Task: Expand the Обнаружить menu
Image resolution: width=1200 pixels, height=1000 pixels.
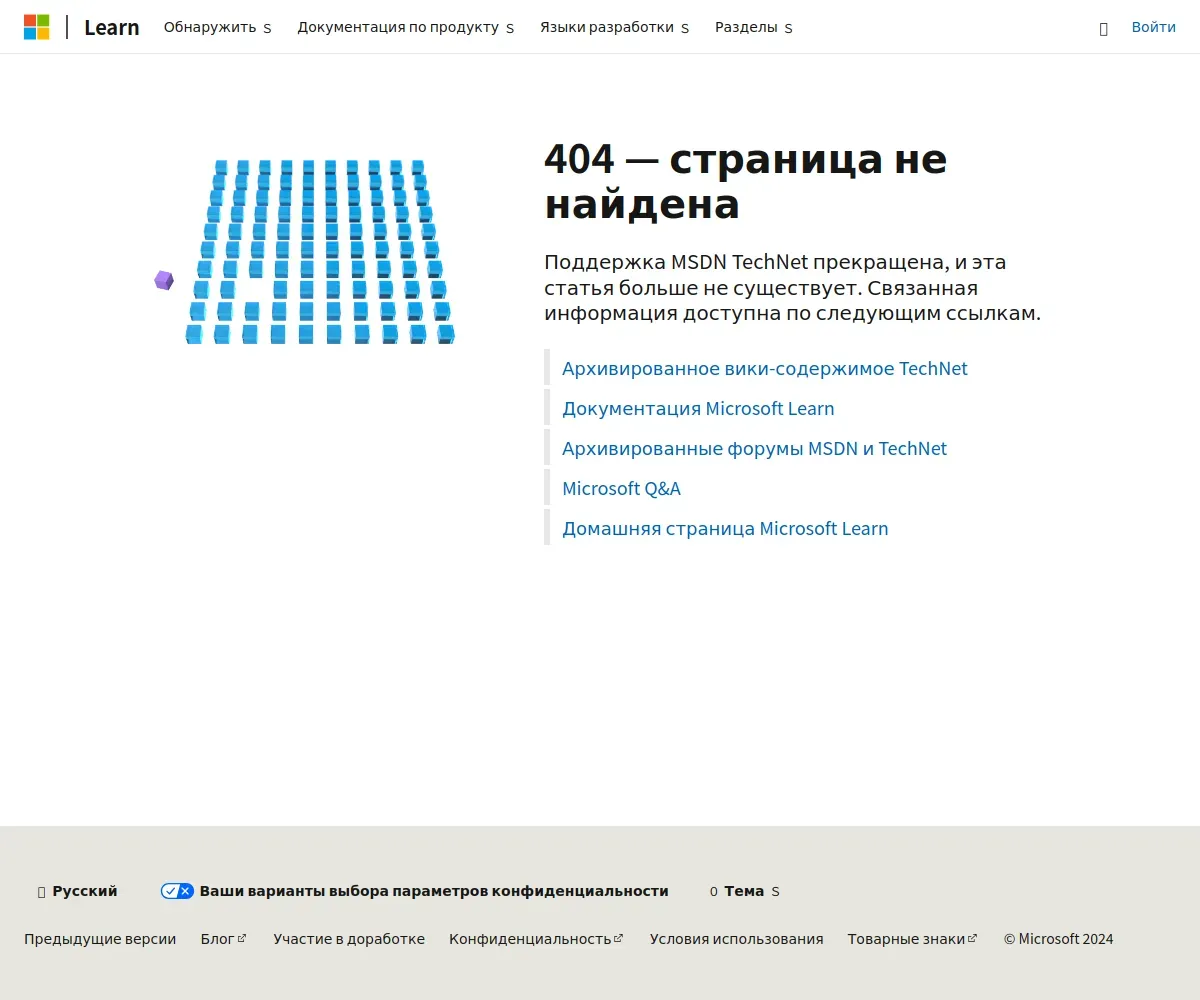Action: coord(217,28)
